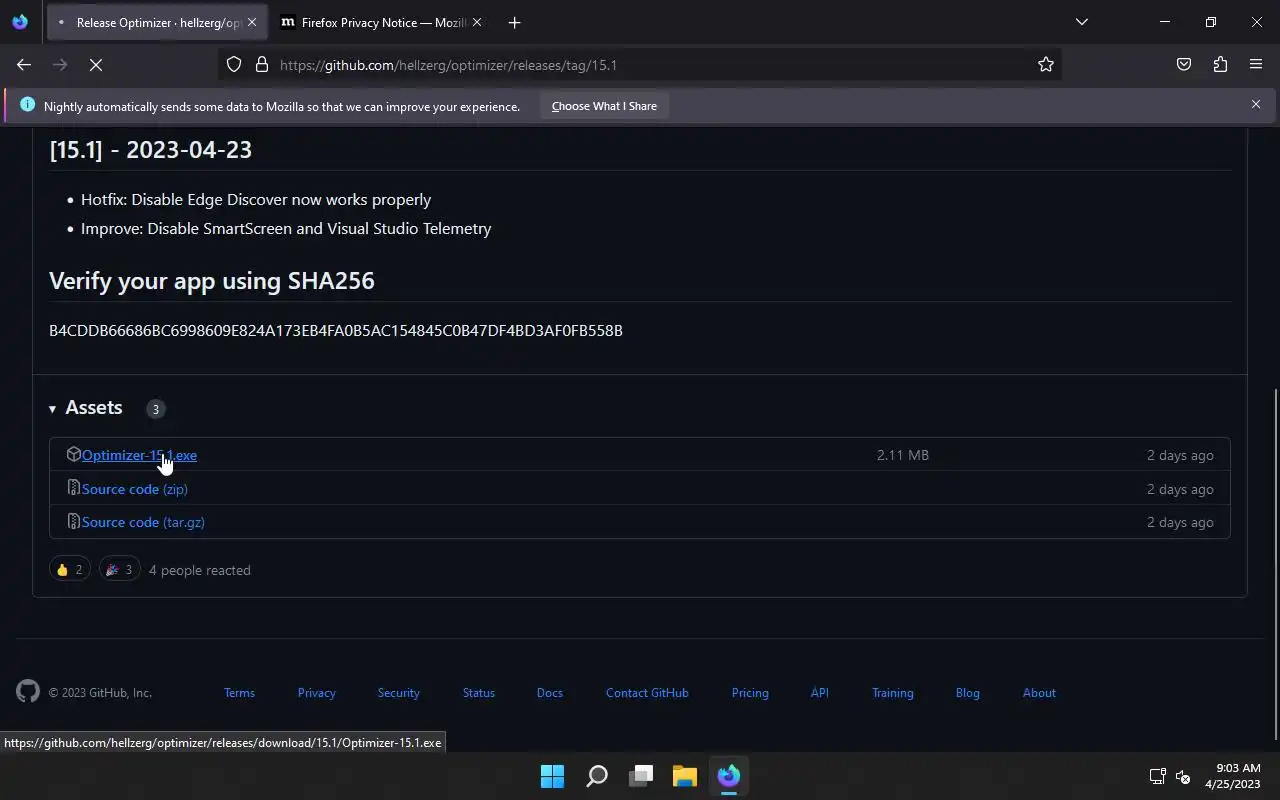Click the Firefox Nightly logo in titlebar
The width and height of the screenshot is (1280, 800).
(x=20, y=22)
